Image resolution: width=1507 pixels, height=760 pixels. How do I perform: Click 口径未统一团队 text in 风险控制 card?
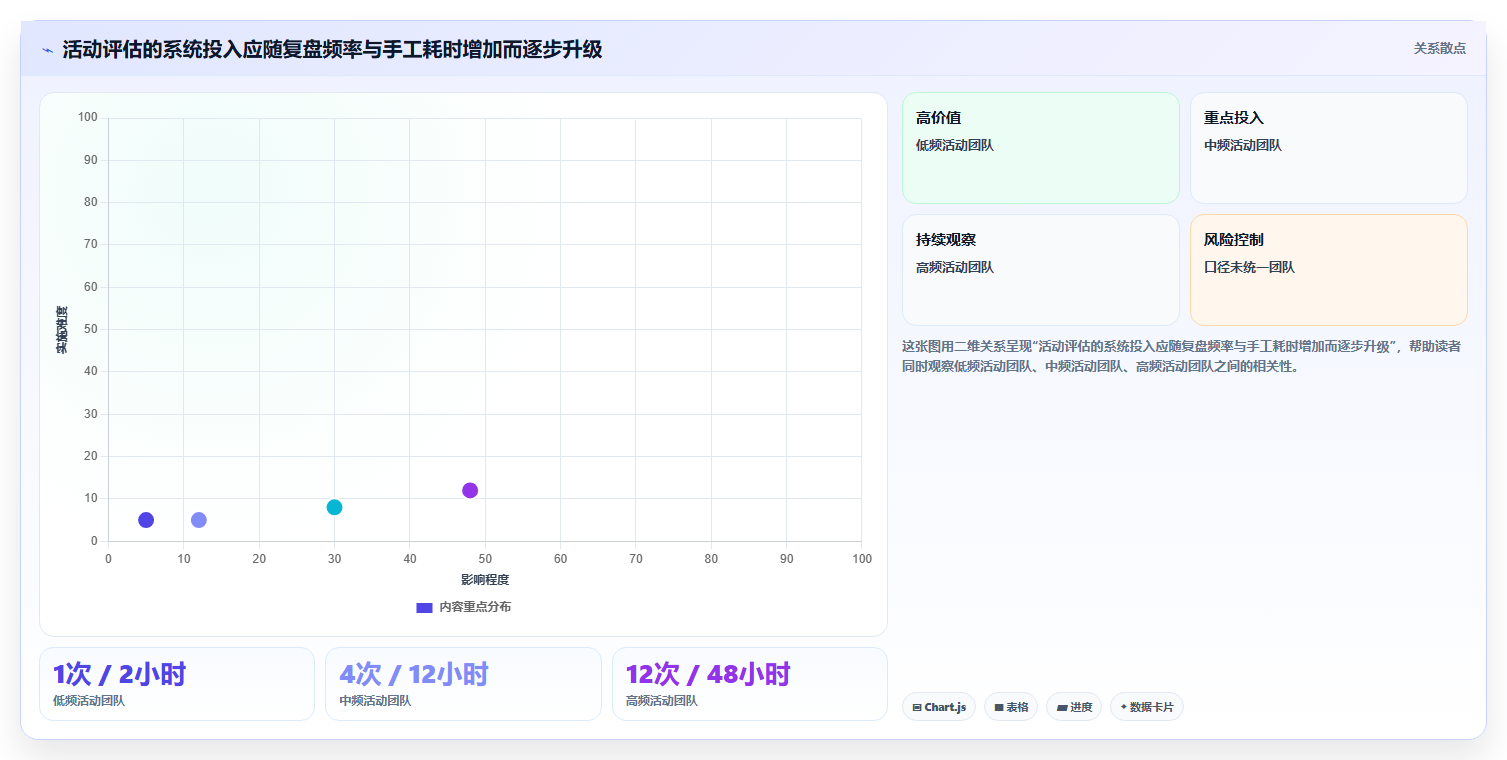coord(1249,267)
